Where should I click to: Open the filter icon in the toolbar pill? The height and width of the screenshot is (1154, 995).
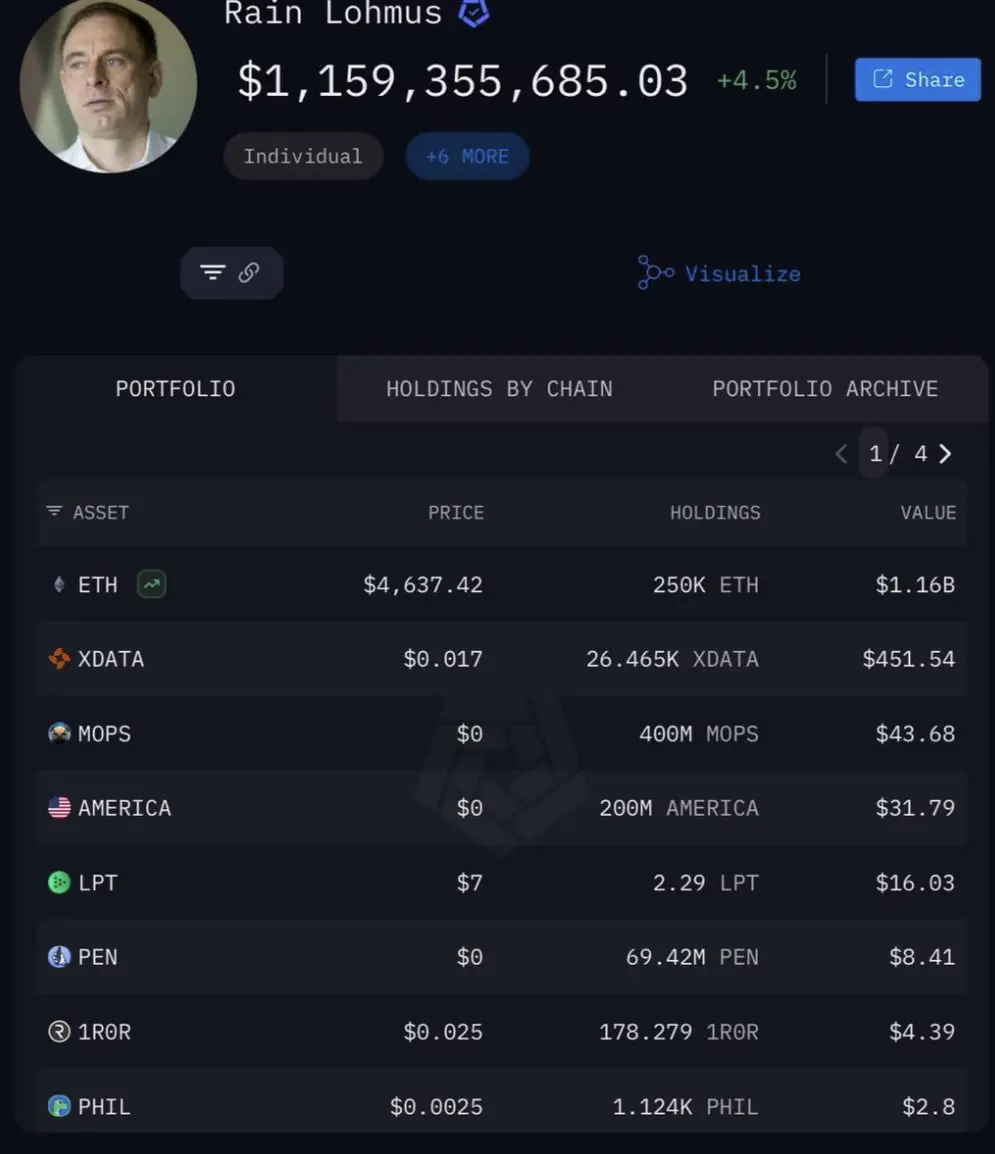pyautogui.click(x=213, y=273)
